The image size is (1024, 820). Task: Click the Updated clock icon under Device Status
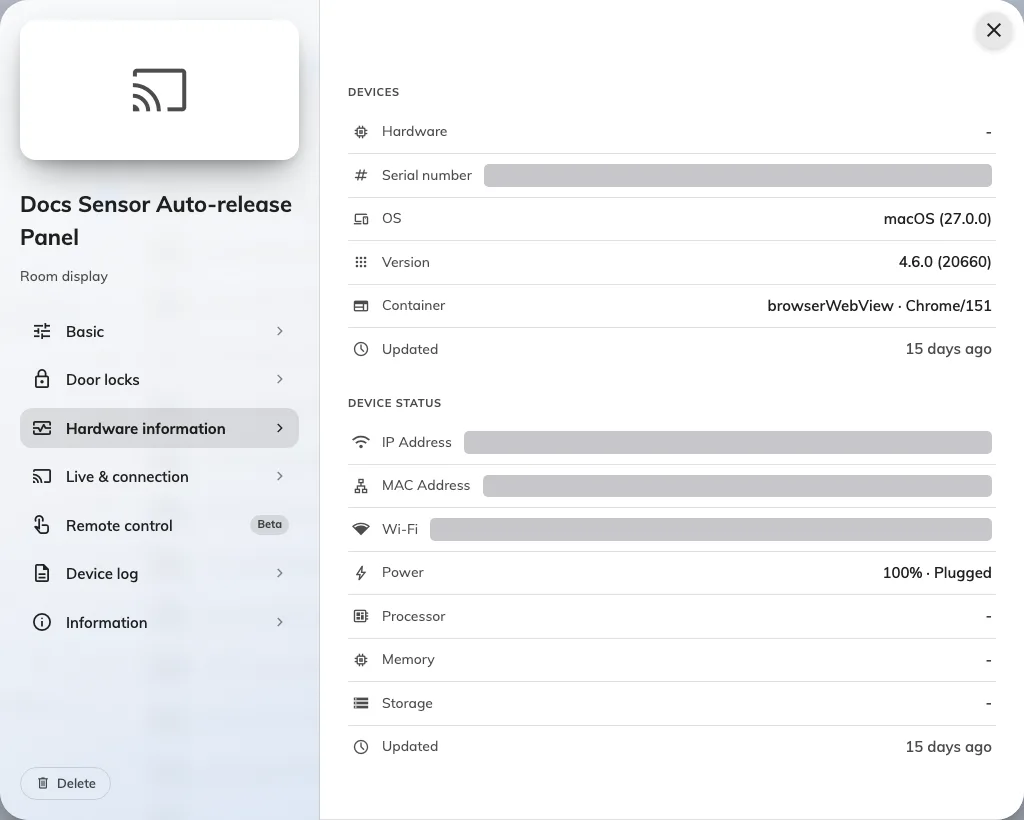coord(360,746)
